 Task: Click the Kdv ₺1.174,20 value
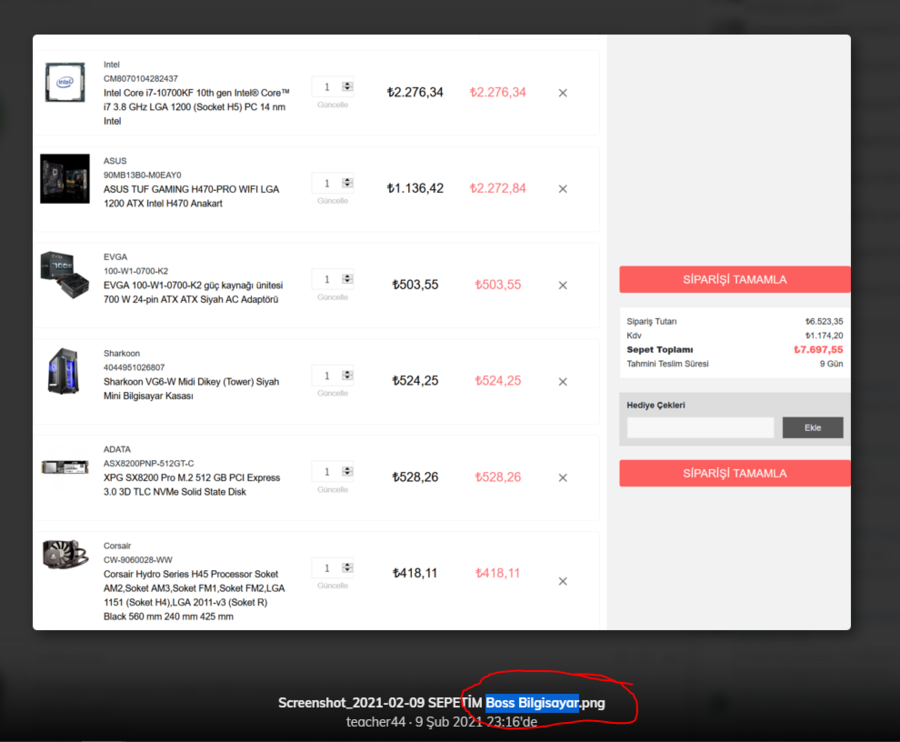tap(824, 336)
